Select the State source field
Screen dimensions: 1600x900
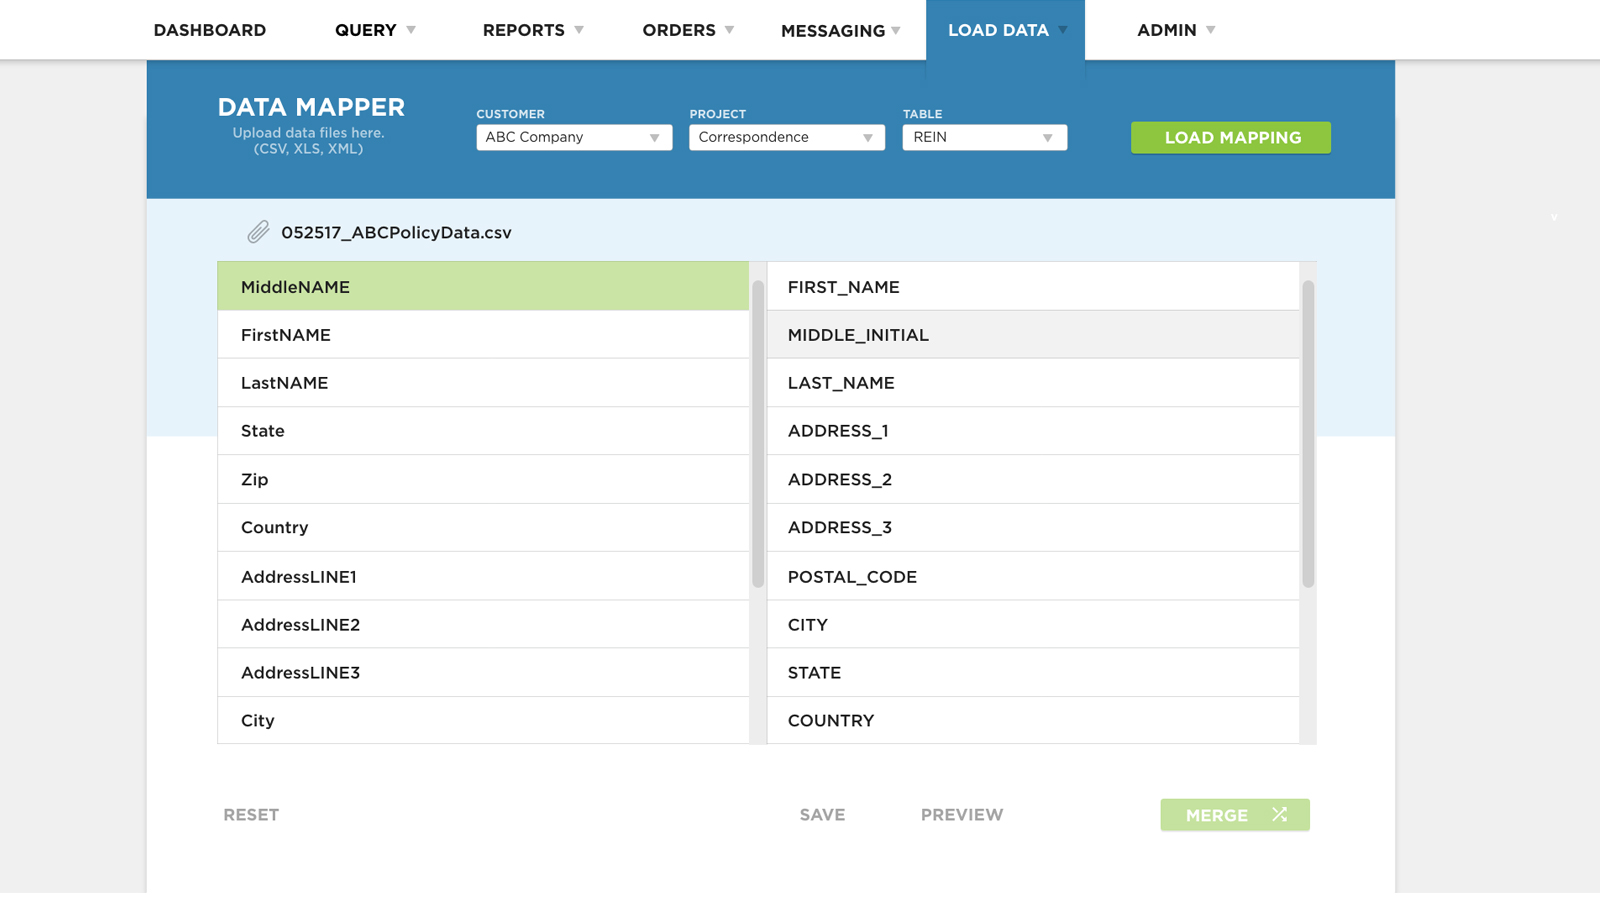[483, 431]
